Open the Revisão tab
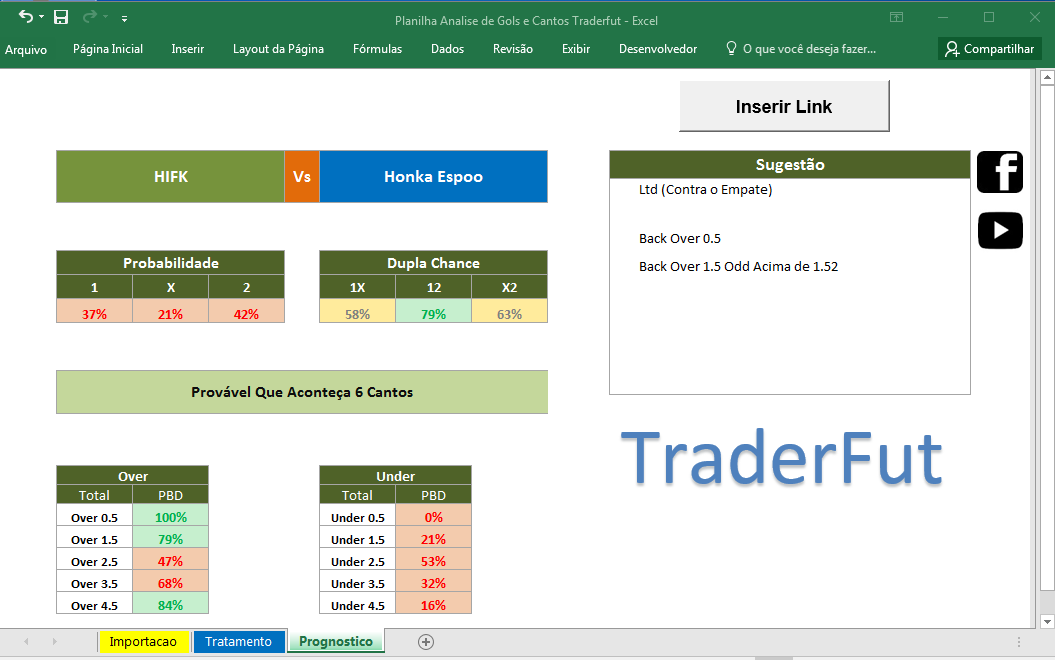Screen dimensions: 1055x660 point(513,49)
